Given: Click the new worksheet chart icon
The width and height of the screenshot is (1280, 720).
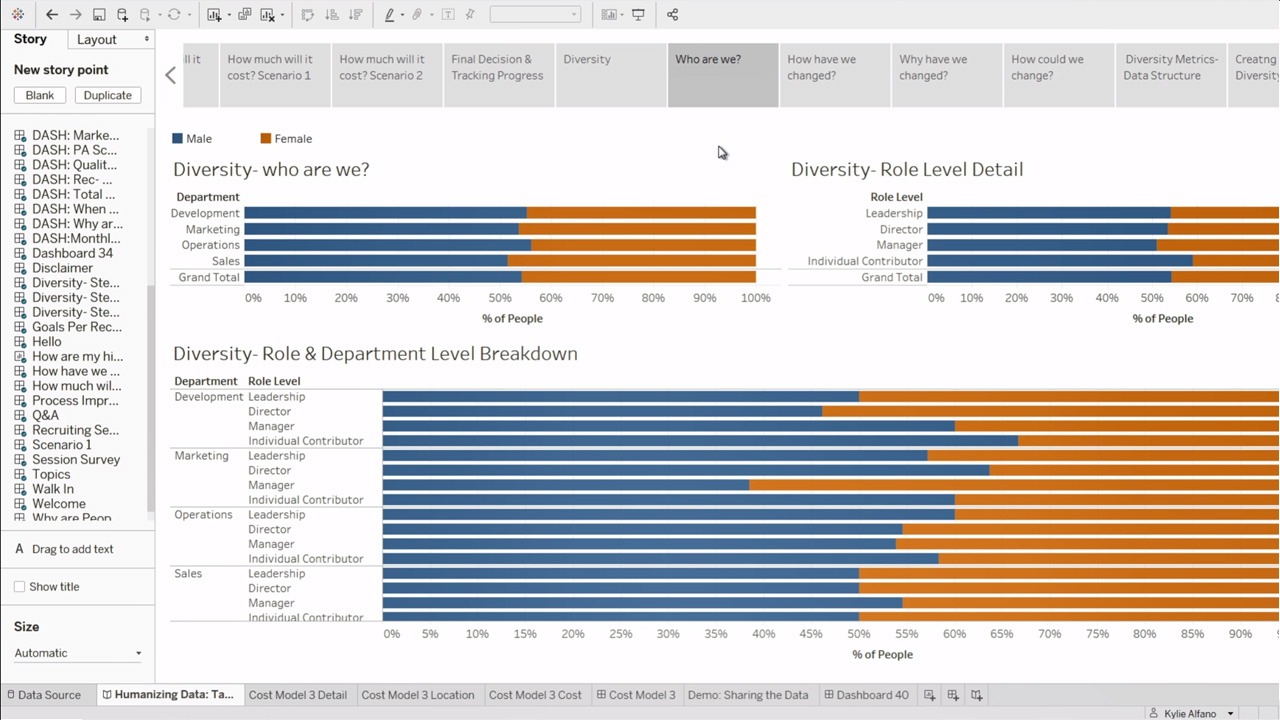Looking at the screenshot, I should click(x=214, y=15).
